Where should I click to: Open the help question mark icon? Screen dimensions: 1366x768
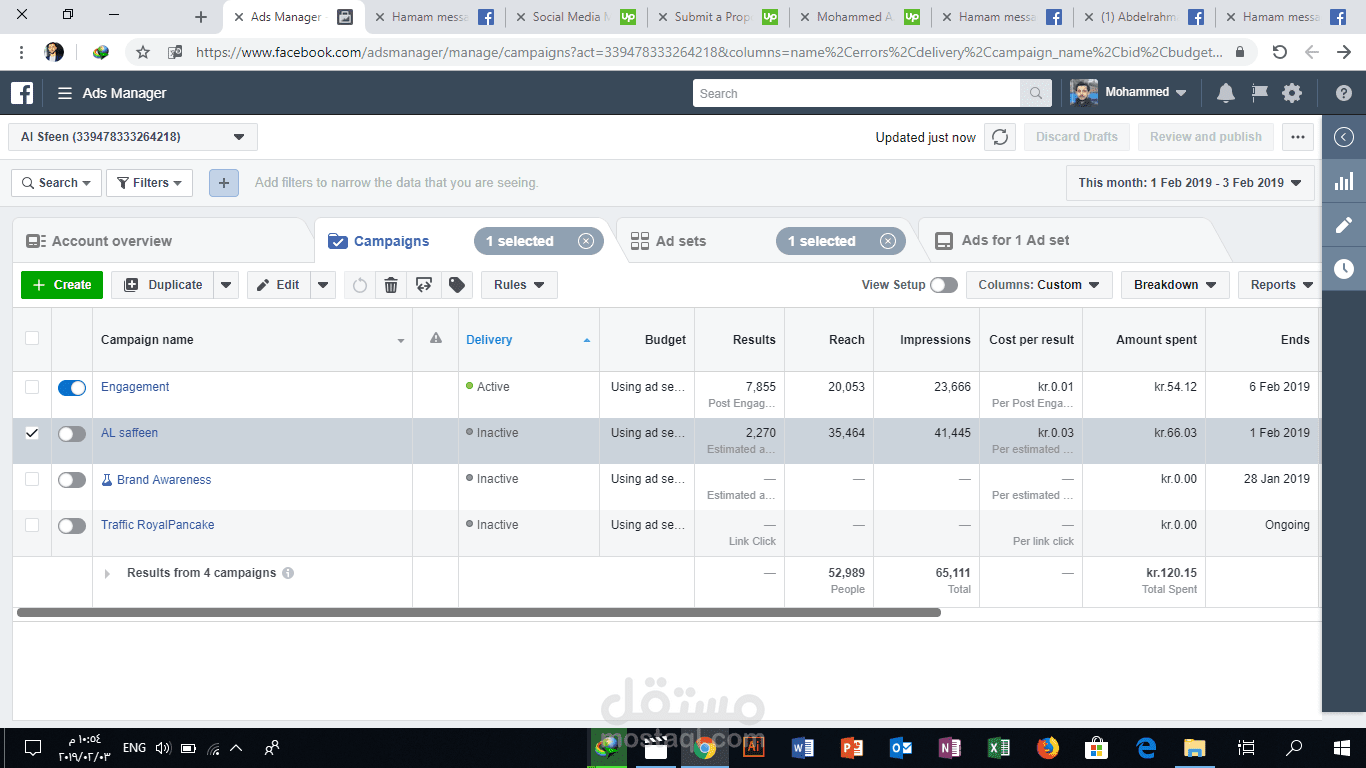(1344, 93)
